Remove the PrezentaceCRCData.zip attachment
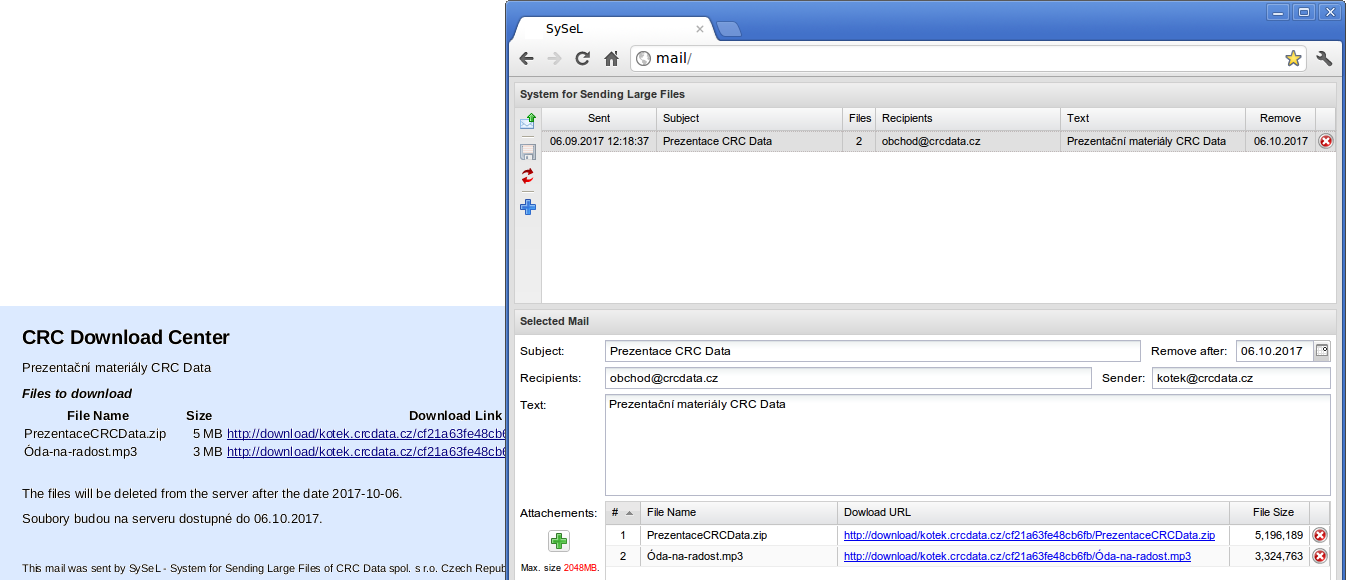This screenshot has height=580, width=1346. point(1320,535)
